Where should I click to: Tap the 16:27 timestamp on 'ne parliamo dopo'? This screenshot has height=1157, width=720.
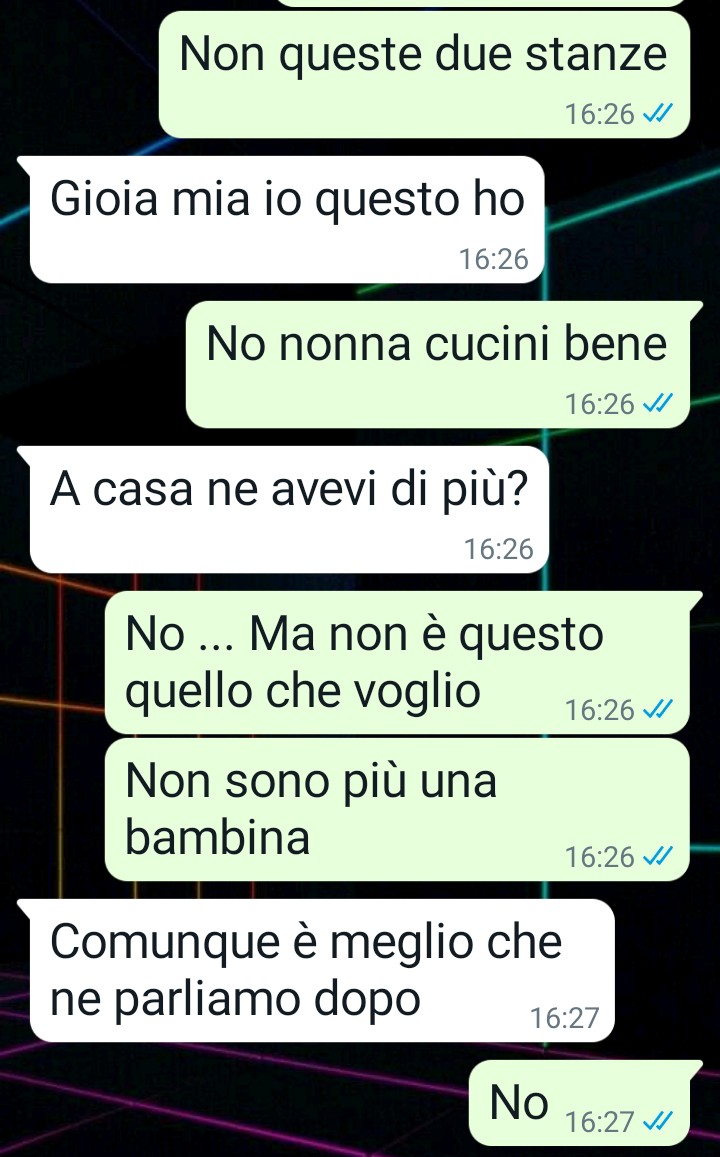coord(564,1018)
